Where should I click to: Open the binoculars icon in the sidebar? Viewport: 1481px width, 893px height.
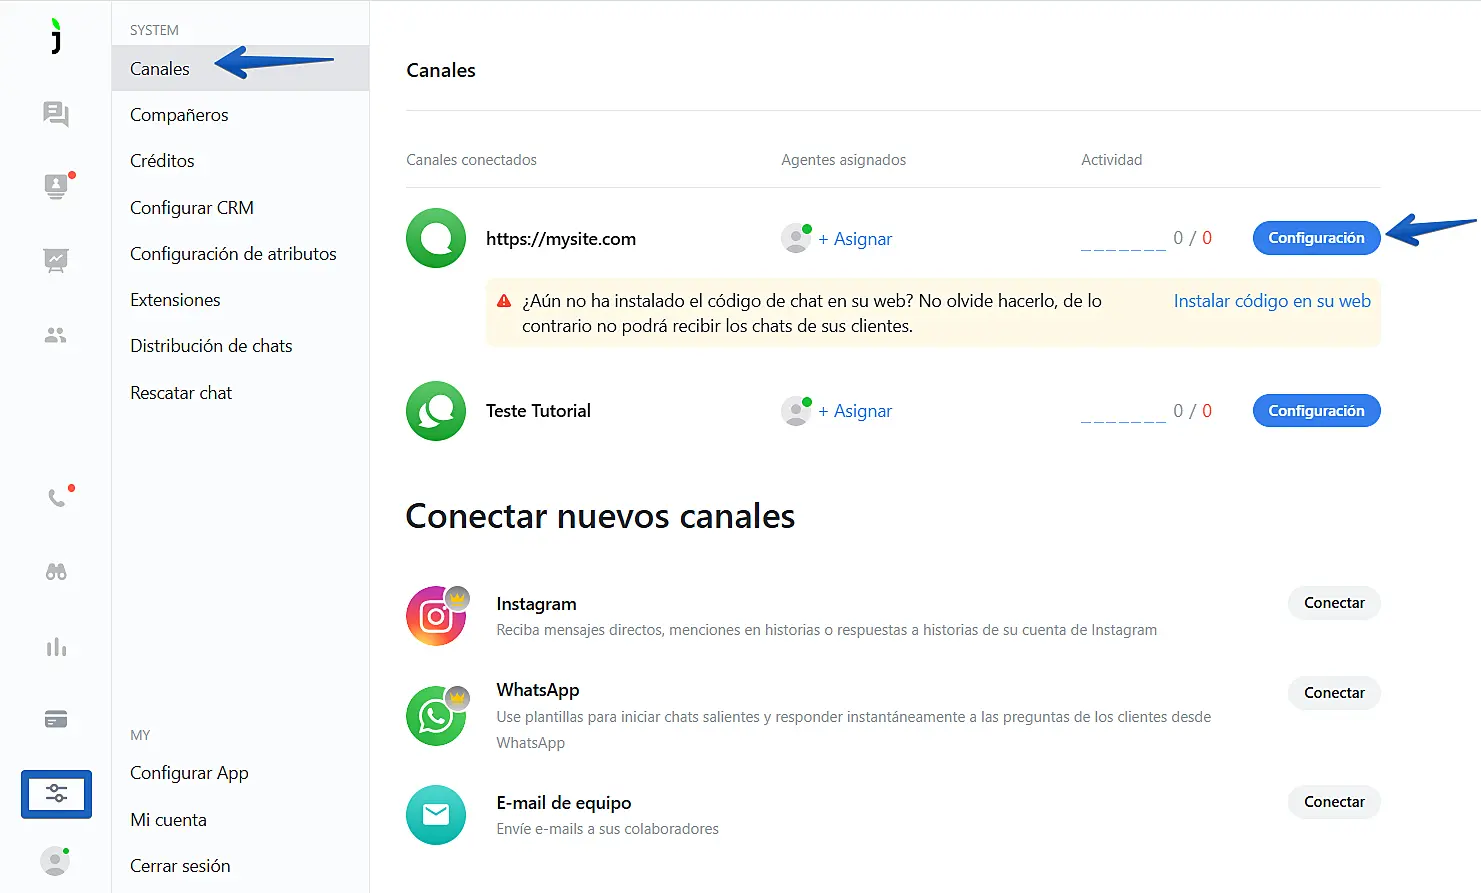[56, 572]
